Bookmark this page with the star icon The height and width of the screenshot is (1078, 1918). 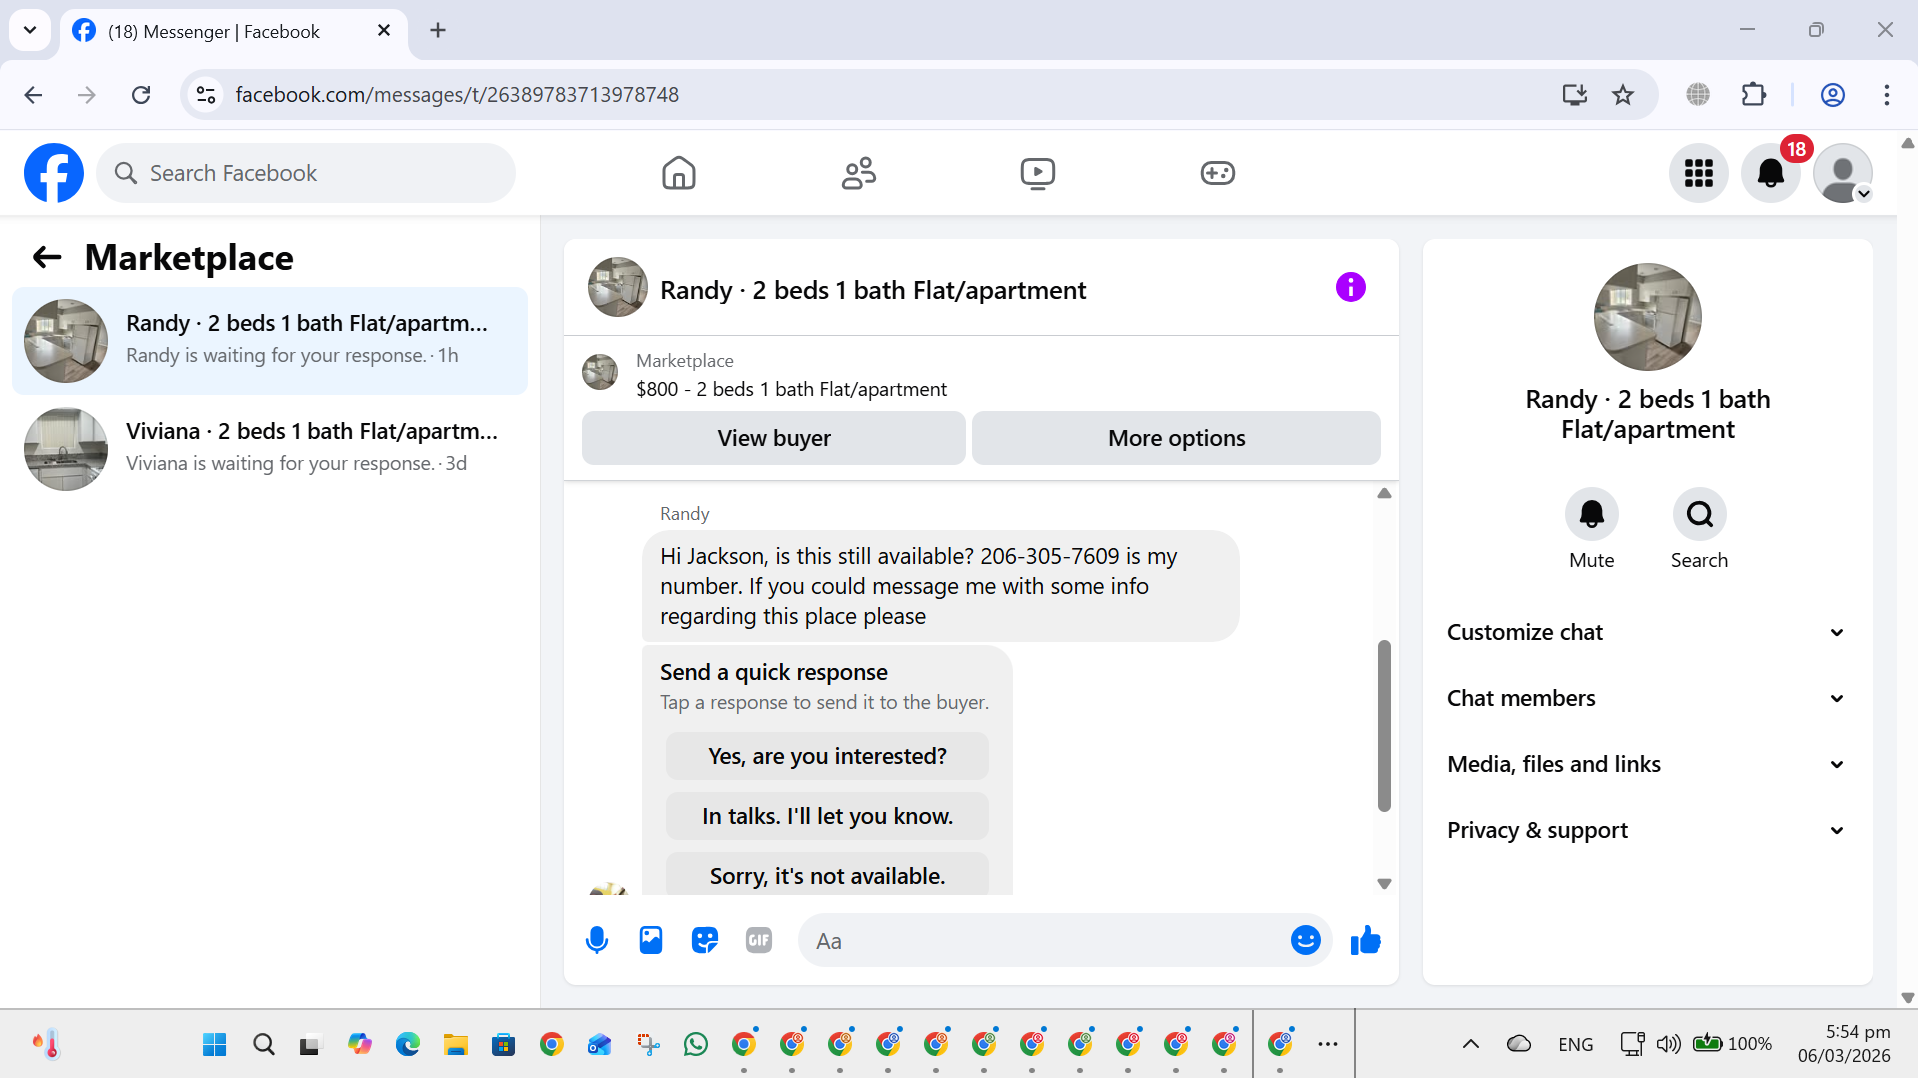(1623, 95)
